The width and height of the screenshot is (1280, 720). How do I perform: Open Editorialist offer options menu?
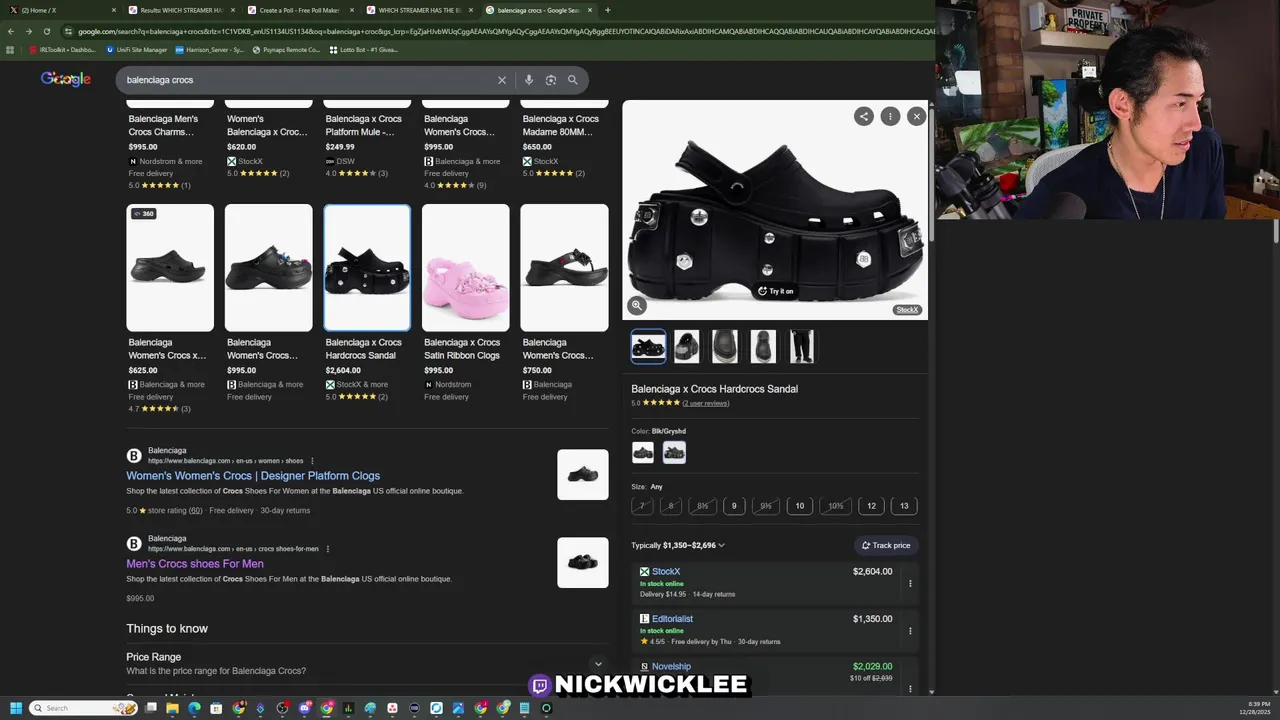click(x=910, y=631)
